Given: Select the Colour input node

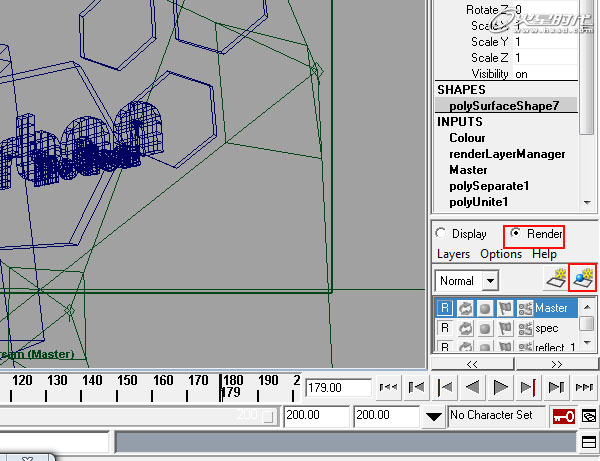Looking at the screenshot, I should coord(467,138).
